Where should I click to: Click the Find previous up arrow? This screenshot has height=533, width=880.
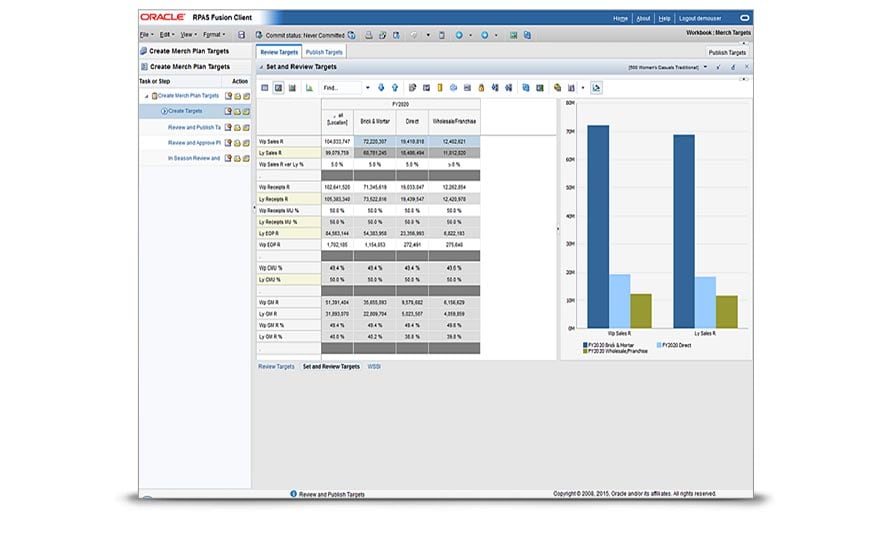coord(395,88)
